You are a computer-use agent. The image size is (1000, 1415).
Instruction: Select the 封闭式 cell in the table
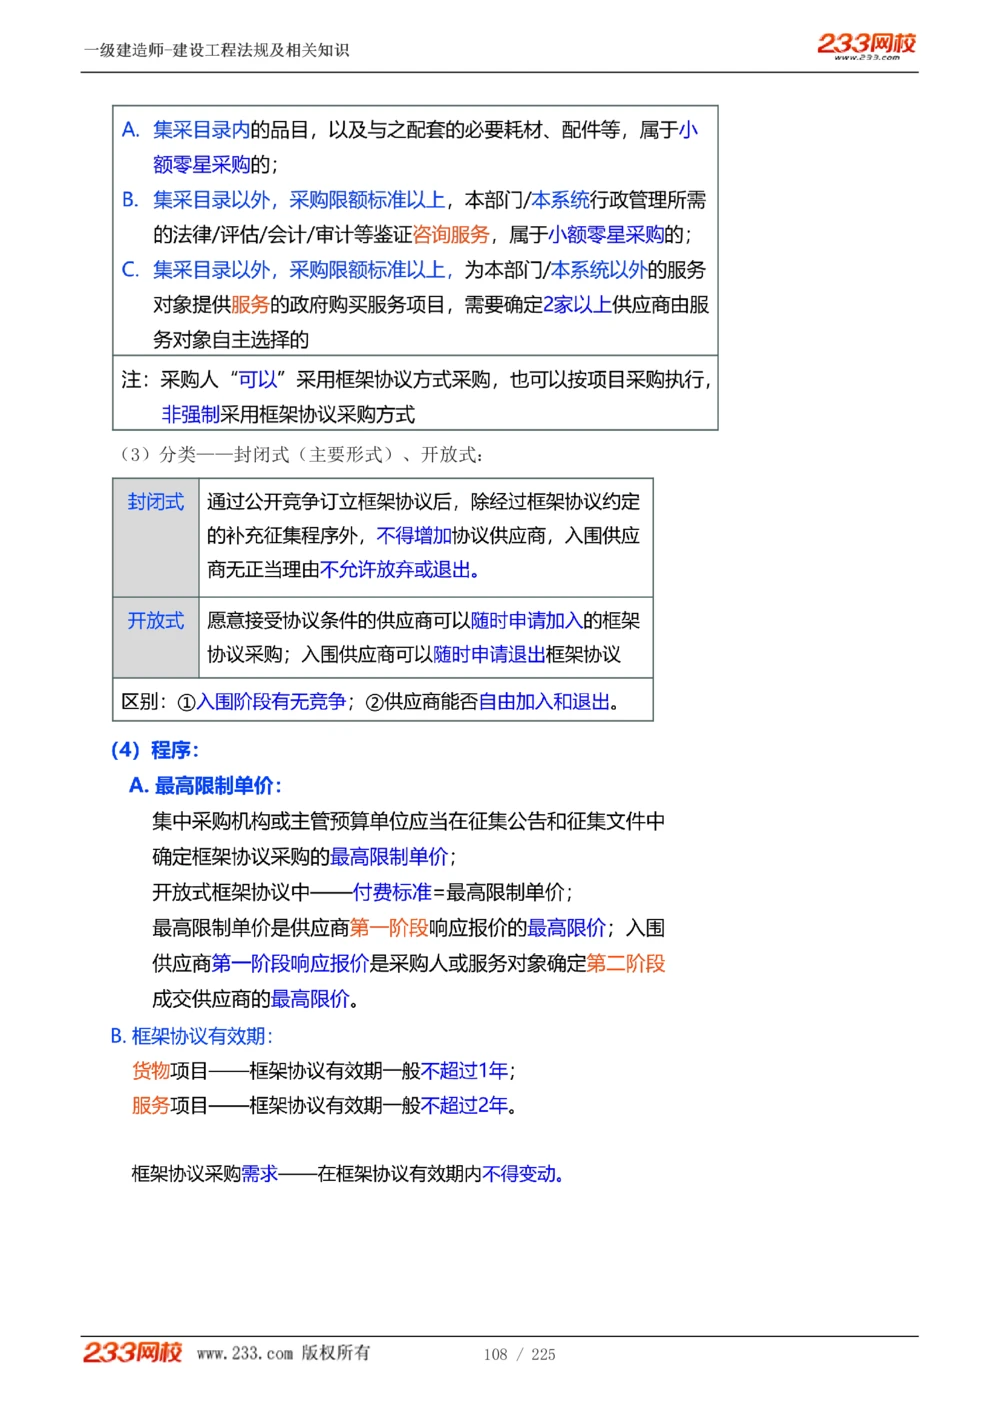tap(155, 501)
